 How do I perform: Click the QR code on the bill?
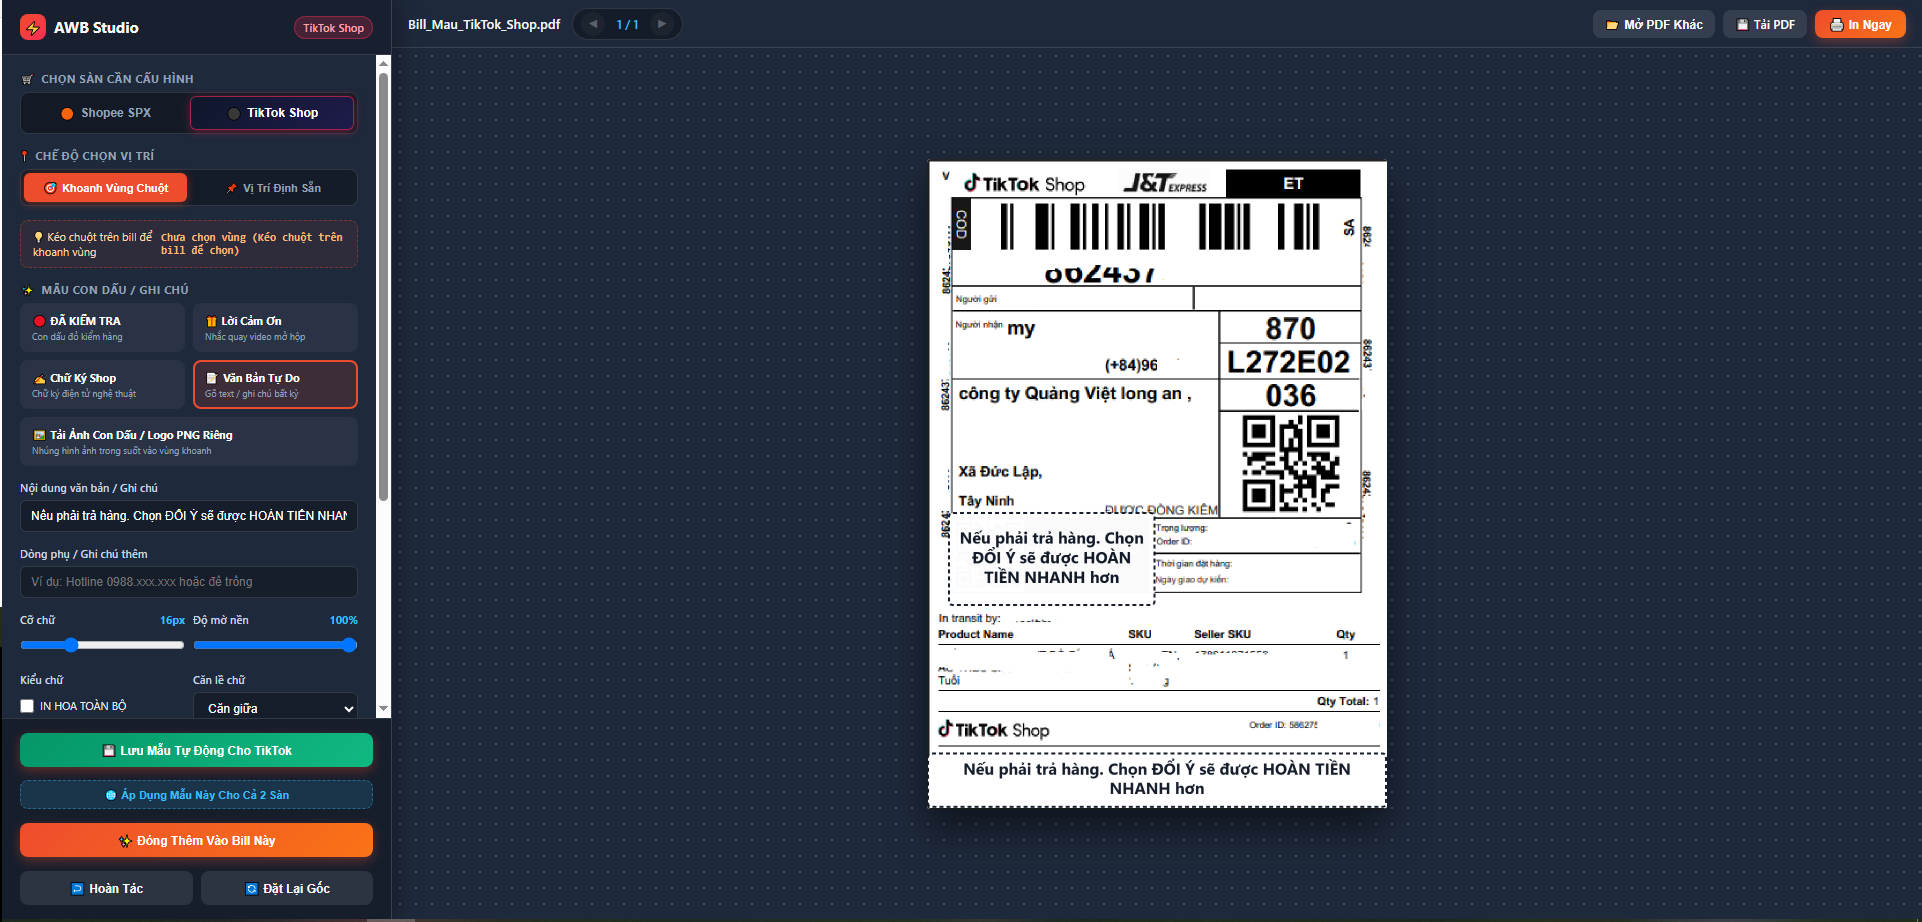(x=1290, y=464)
